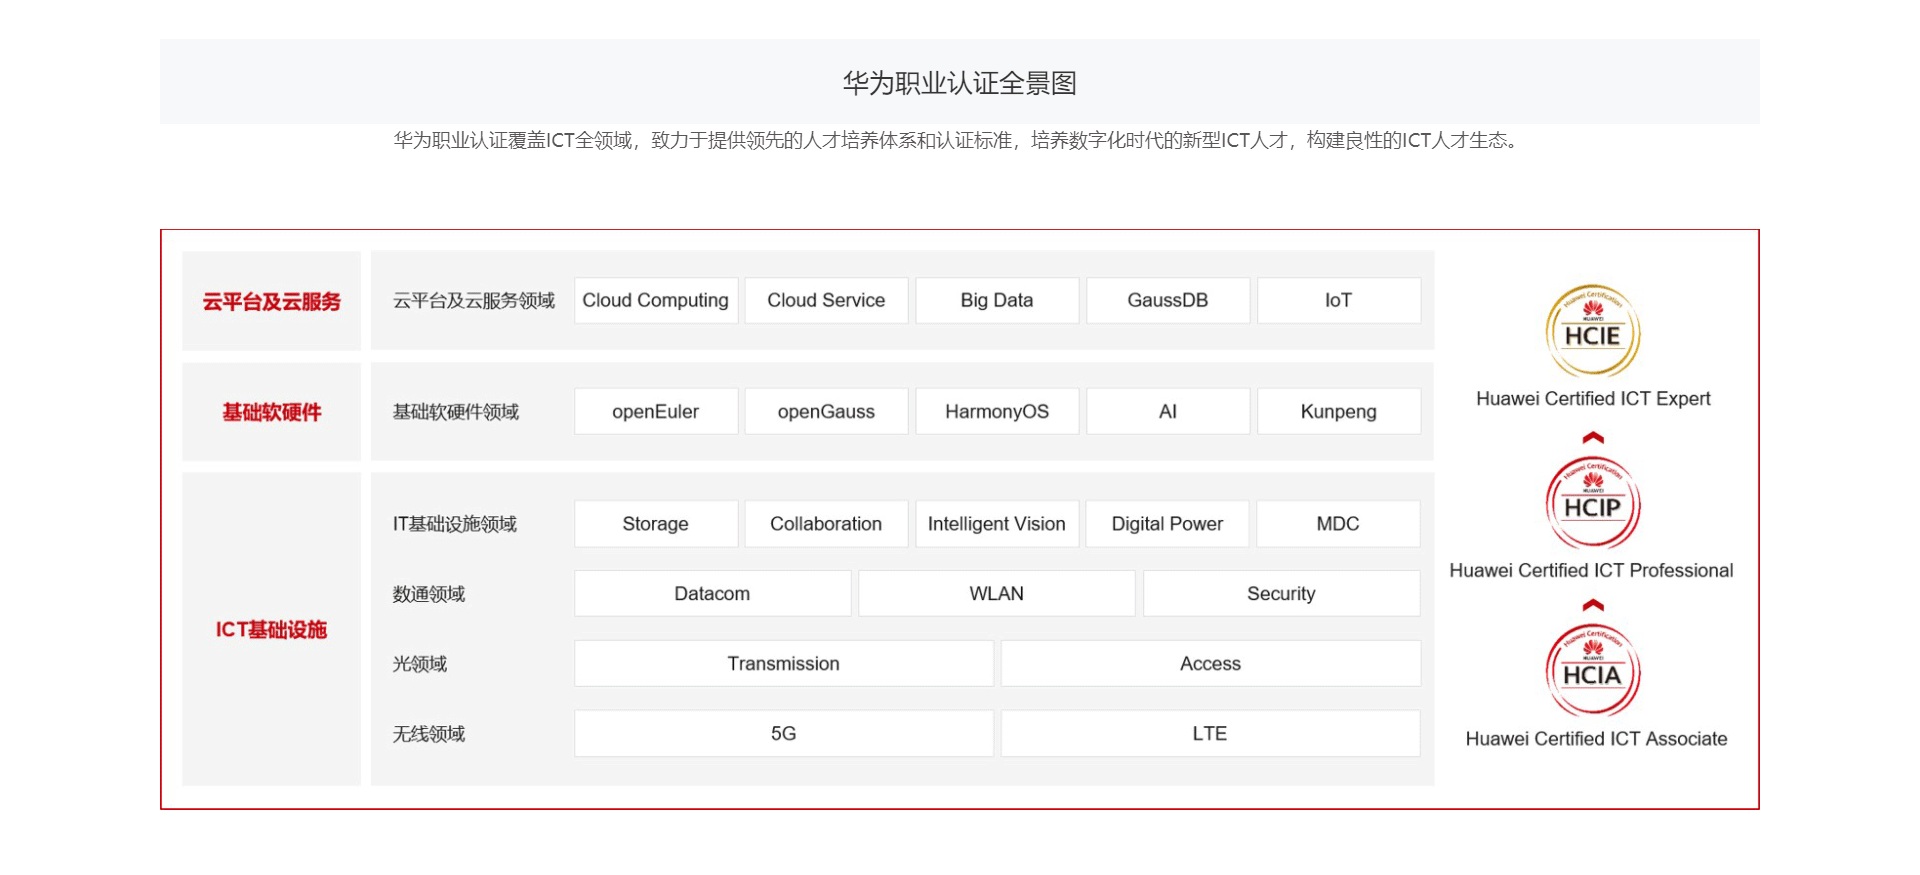The height and width of the screenshot is (875, 1920).
Task: Click the 无线领域 row label
Action: coord(429,733)
